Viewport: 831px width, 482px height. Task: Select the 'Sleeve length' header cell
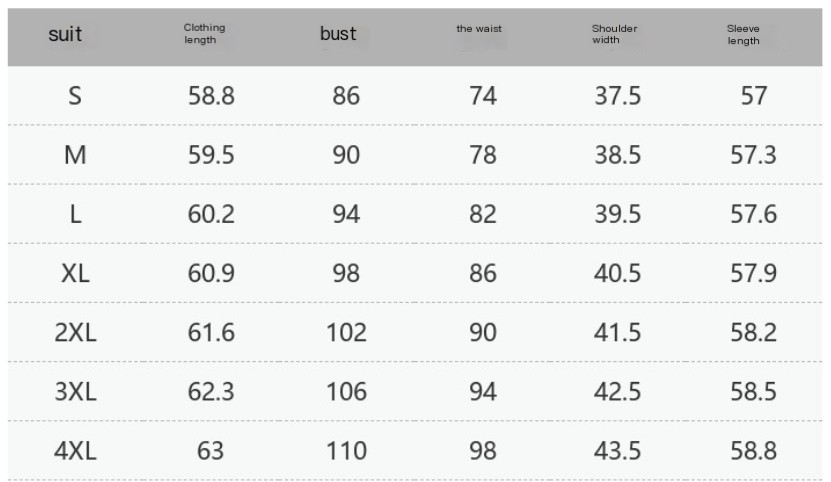743,34
